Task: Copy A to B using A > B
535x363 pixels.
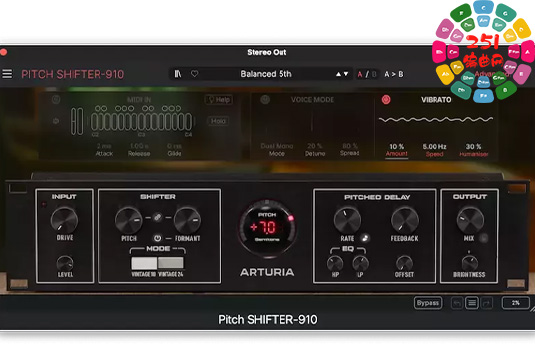Action: pyautogui.click(x=394, y=74)
